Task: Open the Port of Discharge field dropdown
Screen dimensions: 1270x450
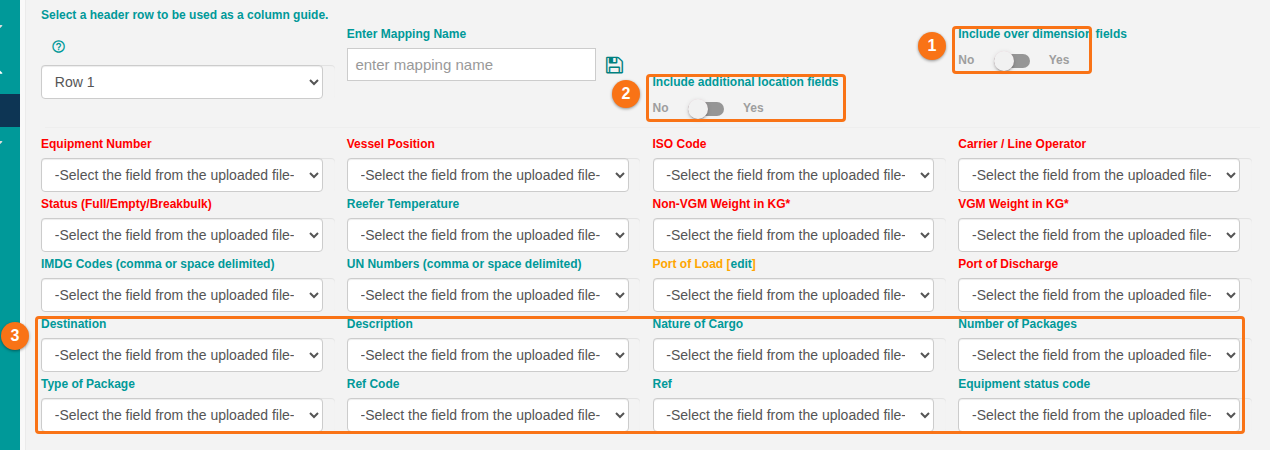Action: pyautogui.click(x=1099, y=295)
